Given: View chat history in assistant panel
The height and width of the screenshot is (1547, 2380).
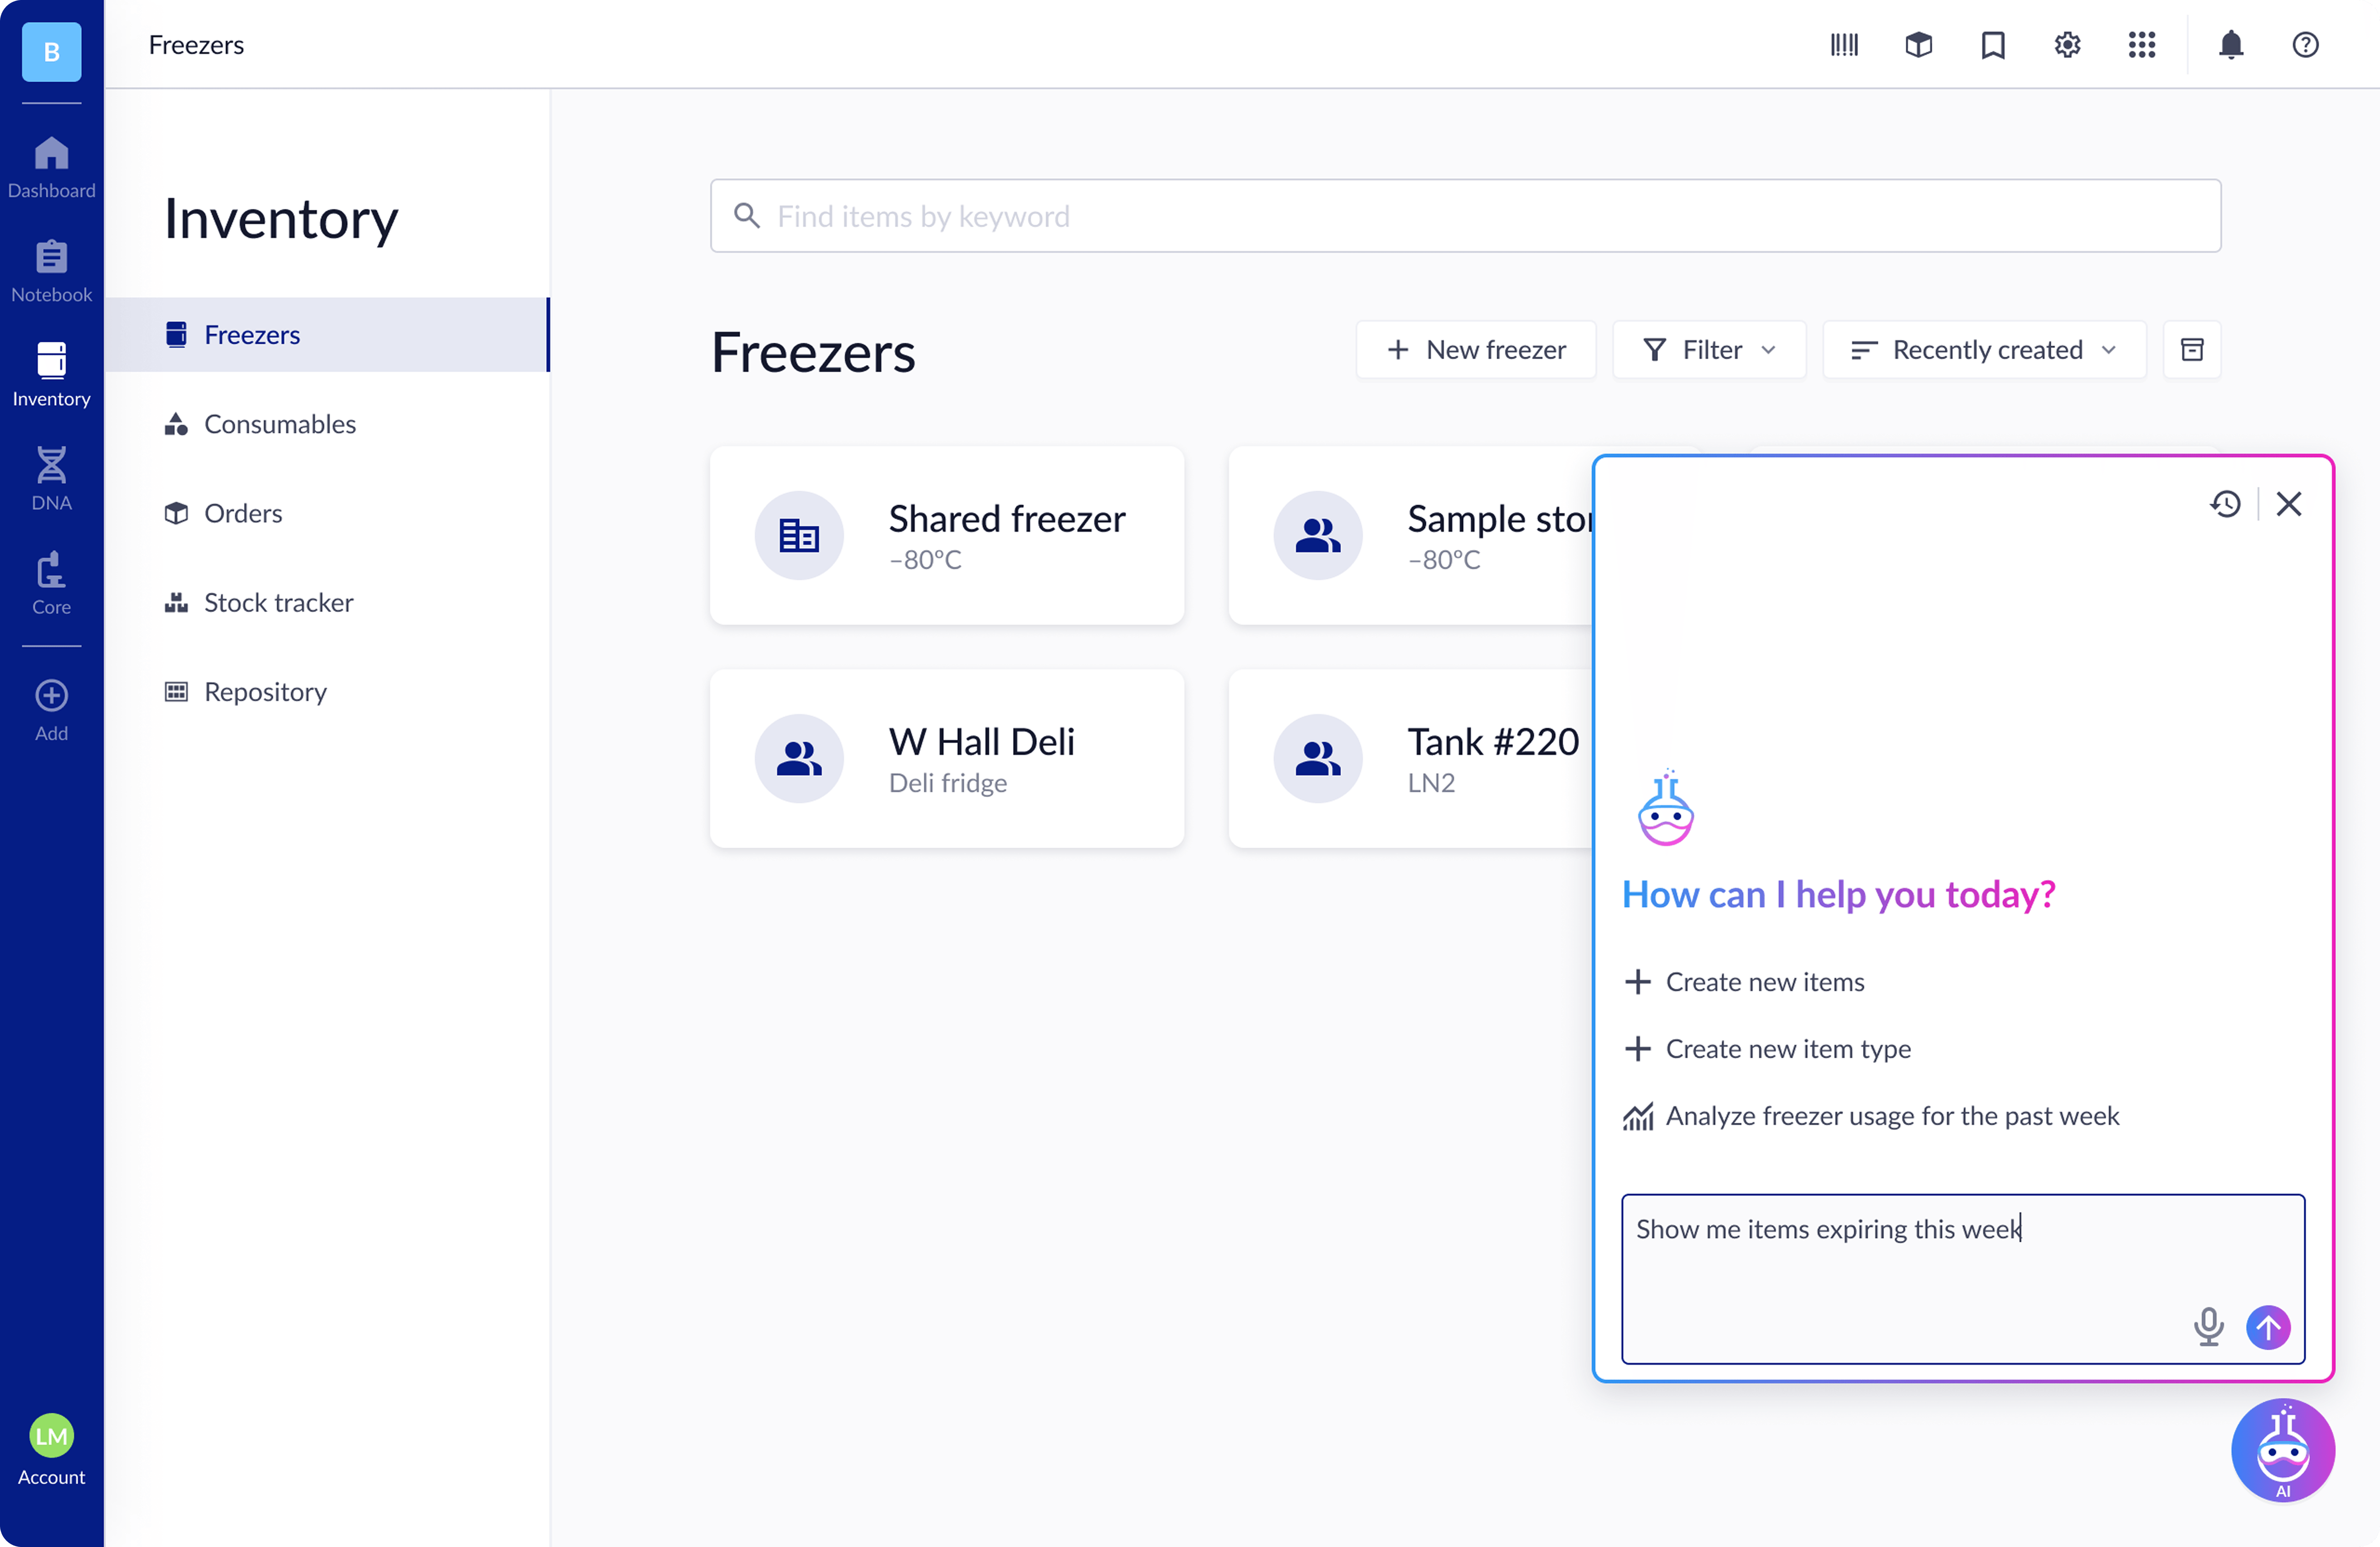Looking at the screenshot, I should [x=2225, y=504].
